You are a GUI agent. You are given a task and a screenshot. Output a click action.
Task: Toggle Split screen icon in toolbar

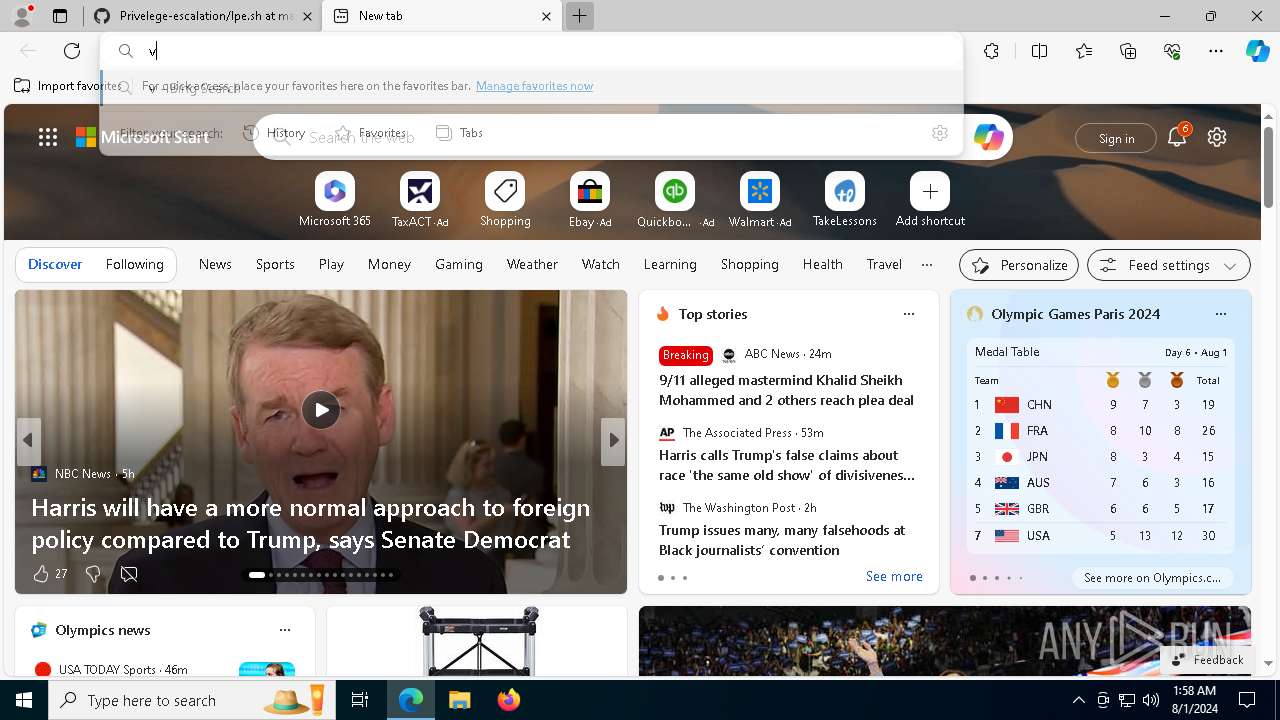pyautogui.click(x=1040, y=51)
